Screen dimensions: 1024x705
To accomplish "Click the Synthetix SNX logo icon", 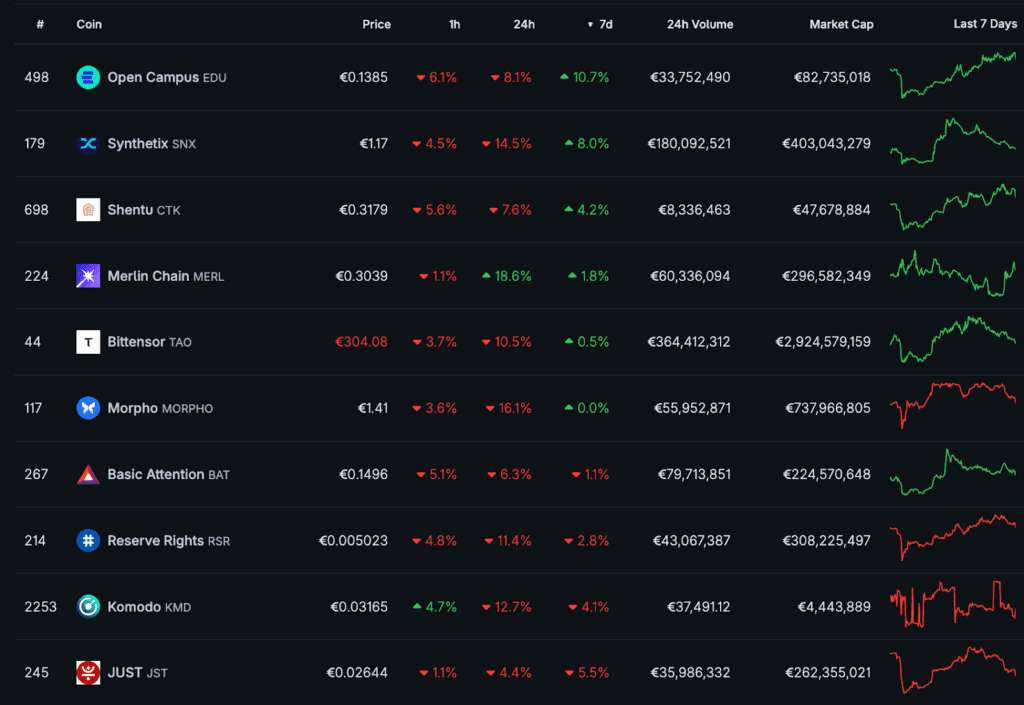I will coord(88,143).
